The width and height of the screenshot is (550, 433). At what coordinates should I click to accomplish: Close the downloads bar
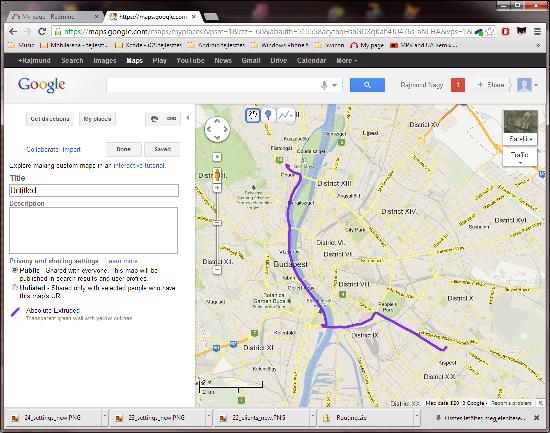pos(536,418)
